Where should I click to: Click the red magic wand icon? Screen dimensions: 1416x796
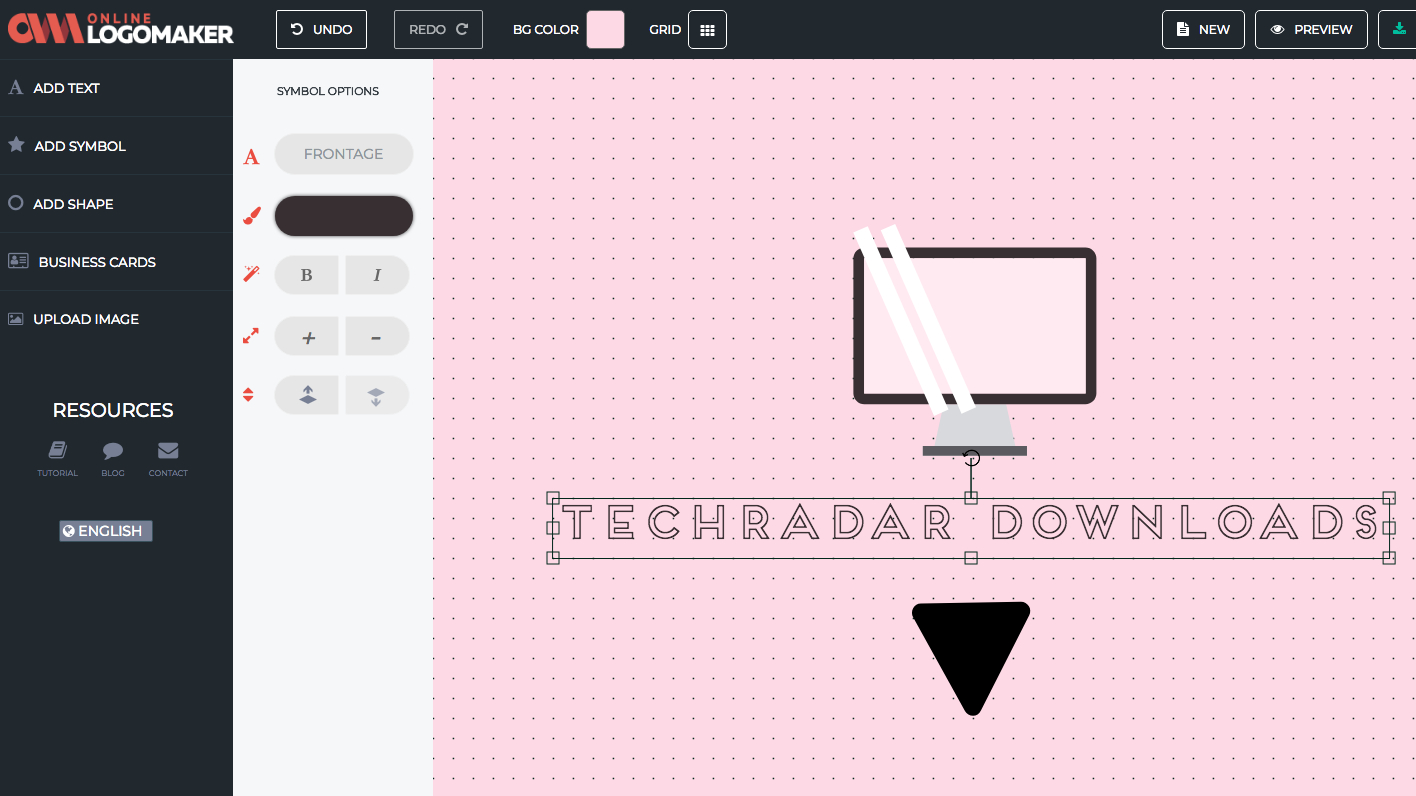251,274
